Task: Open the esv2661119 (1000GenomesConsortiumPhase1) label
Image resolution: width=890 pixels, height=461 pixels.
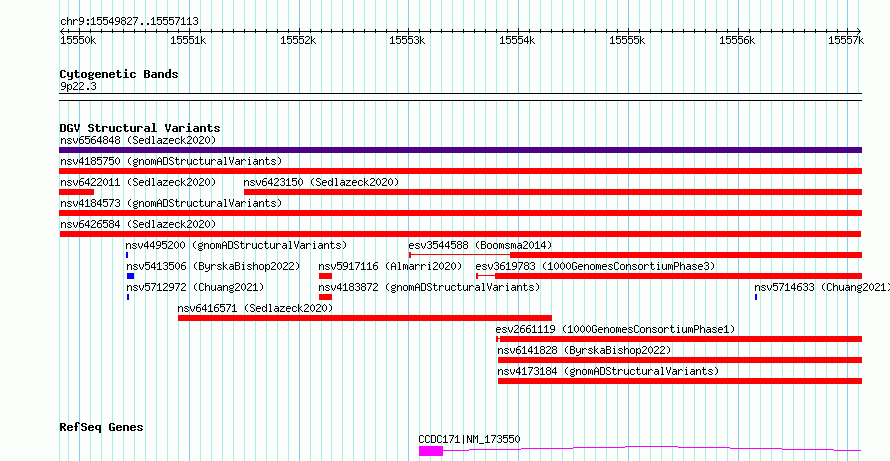Action: pyautogui.click(x=615, y=329)
